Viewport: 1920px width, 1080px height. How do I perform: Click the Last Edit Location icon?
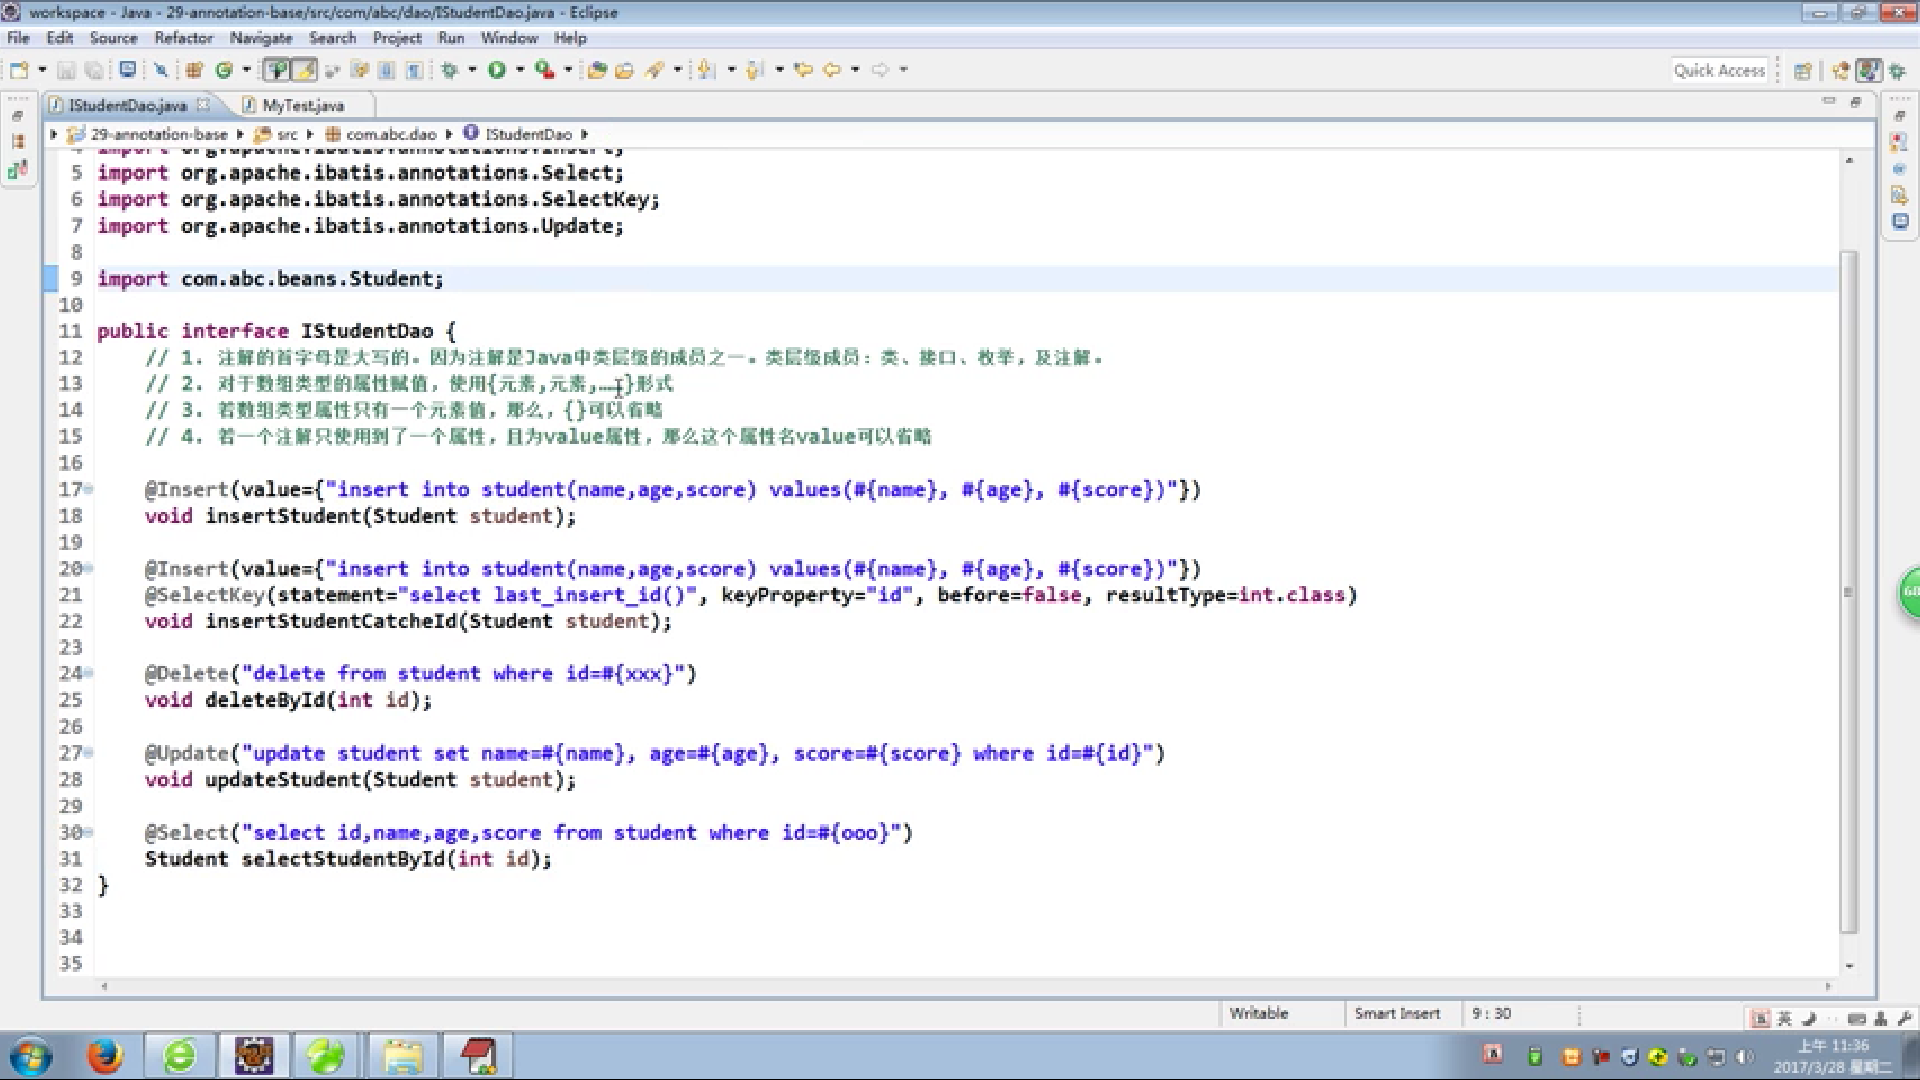click(x=803, y=70)
